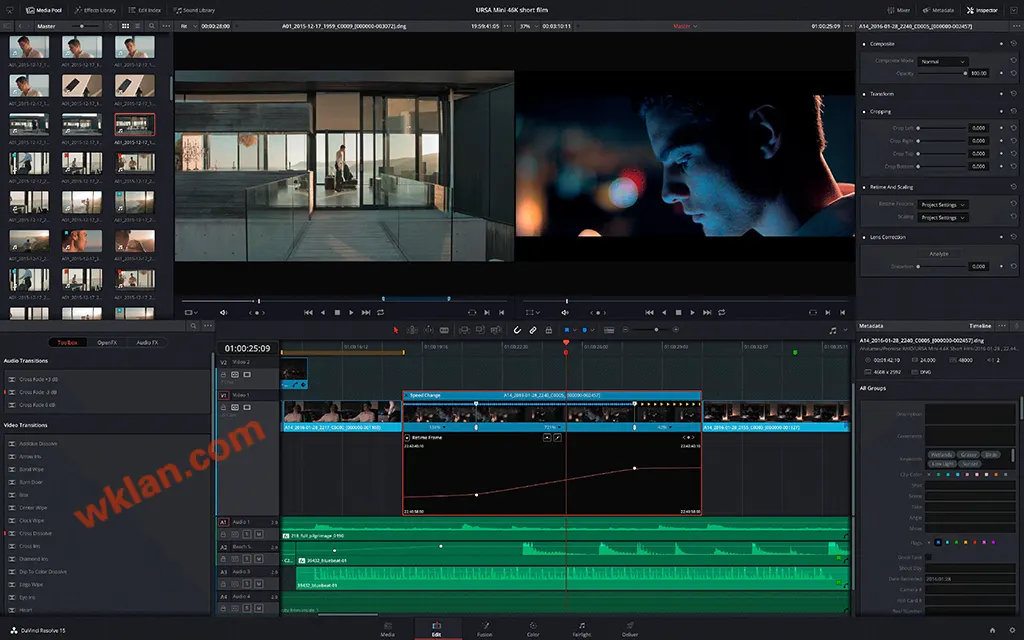The image size is (1024, 640).
Task: Select the red-highlighted media pool thumbnail
Action: click(x=135, y=124)
